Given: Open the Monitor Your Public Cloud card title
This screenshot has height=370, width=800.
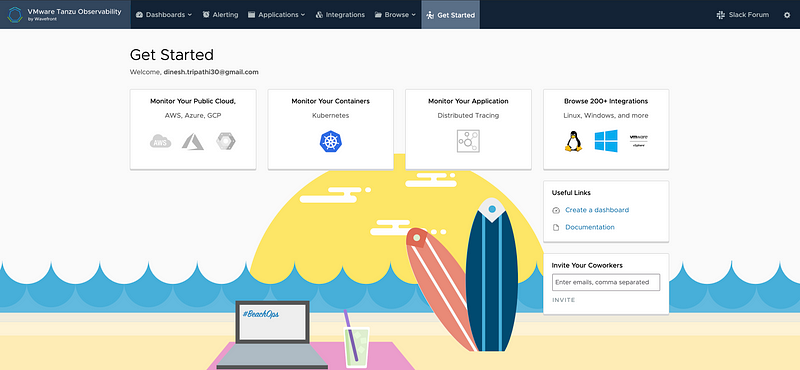Looking at the screenshot, I should (x=193, y=101).
